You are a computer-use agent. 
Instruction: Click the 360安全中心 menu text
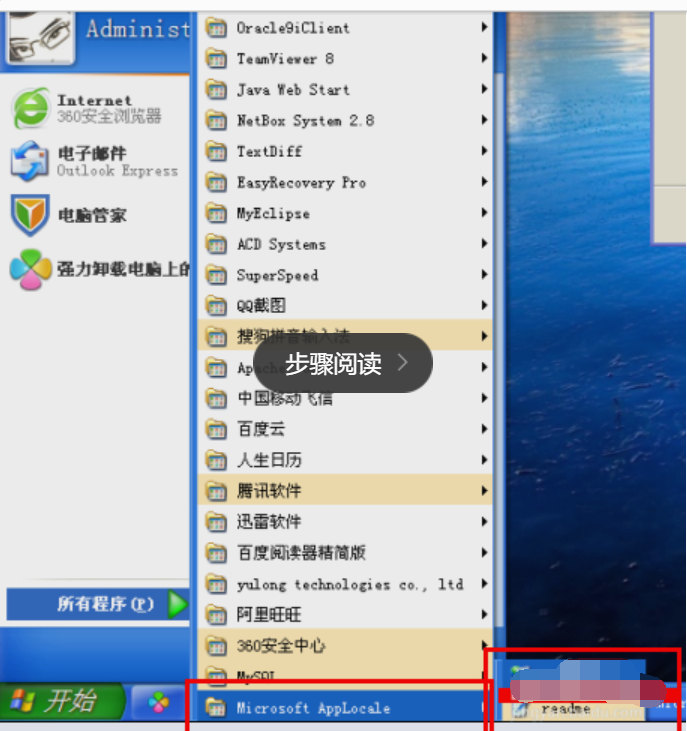(x=281, y=646)
